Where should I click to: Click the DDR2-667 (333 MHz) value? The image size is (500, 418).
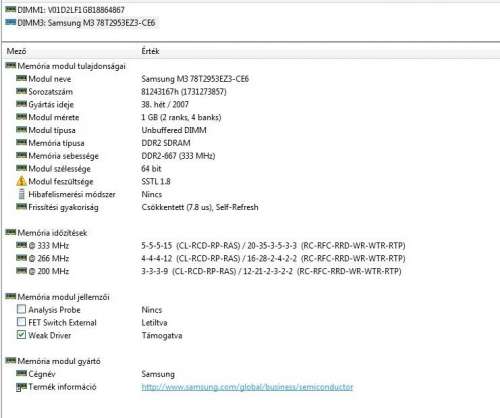pos(178,156)
